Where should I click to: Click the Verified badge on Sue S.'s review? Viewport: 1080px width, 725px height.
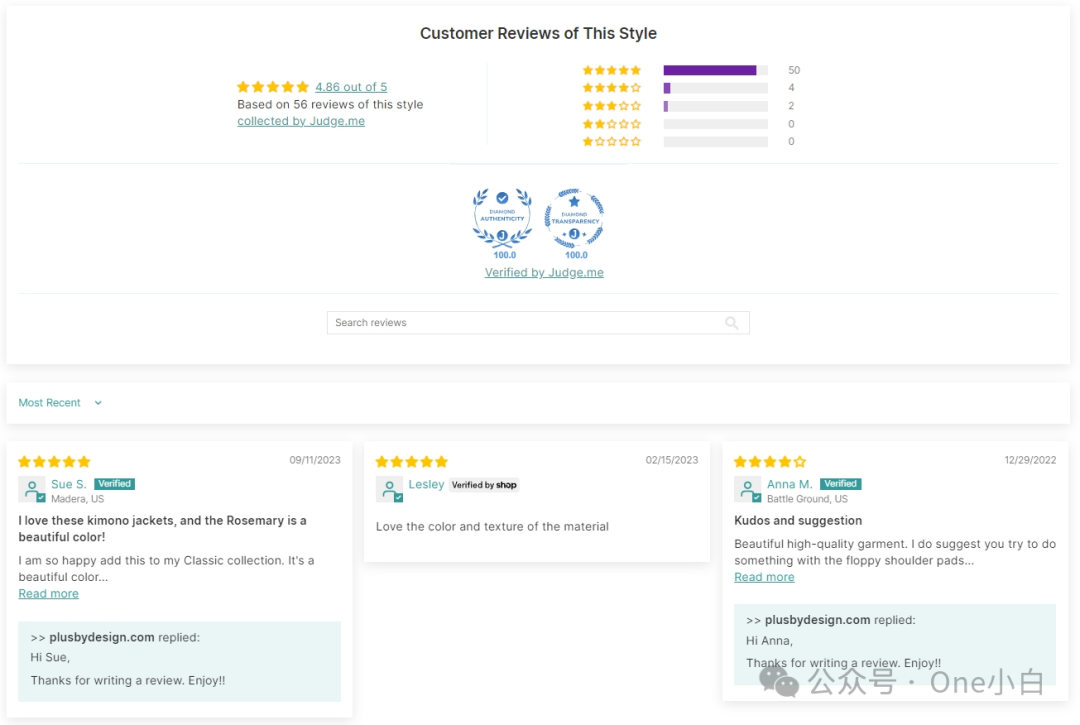point(114,483)
